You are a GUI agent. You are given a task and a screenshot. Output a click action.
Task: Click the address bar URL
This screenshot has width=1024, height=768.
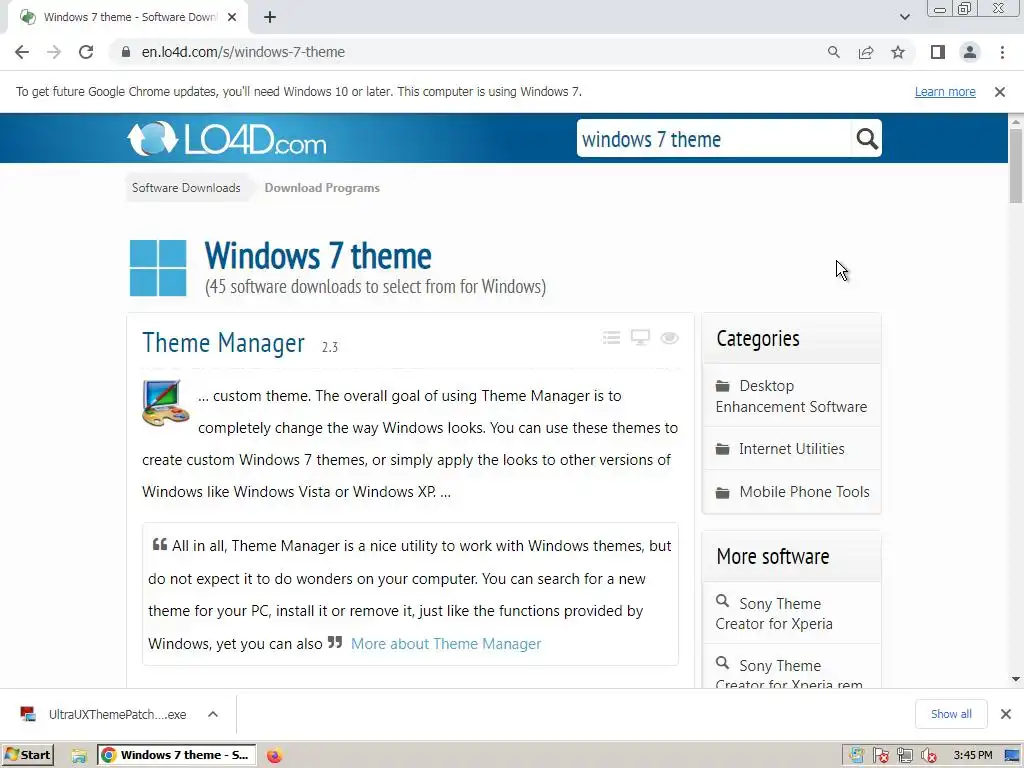(x=243, y=52)
